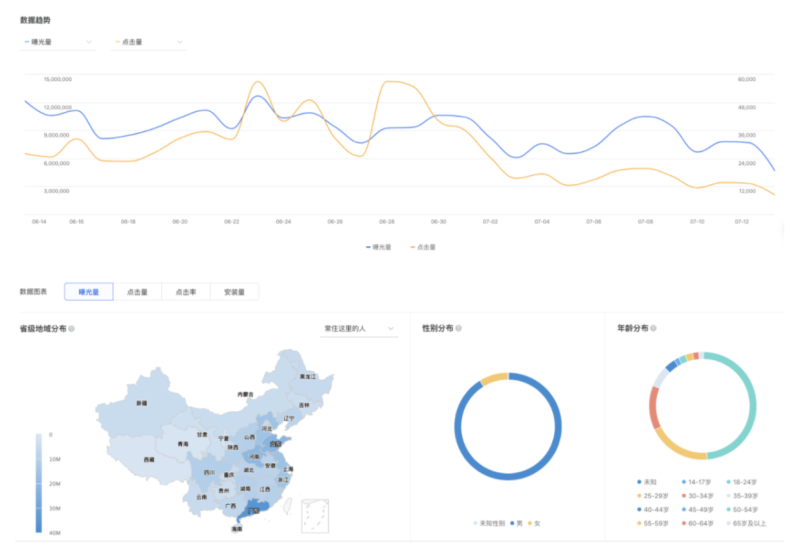Switch to the 点击率 data chart tab
Screen dimensions: 800x551
coord(185,292)
